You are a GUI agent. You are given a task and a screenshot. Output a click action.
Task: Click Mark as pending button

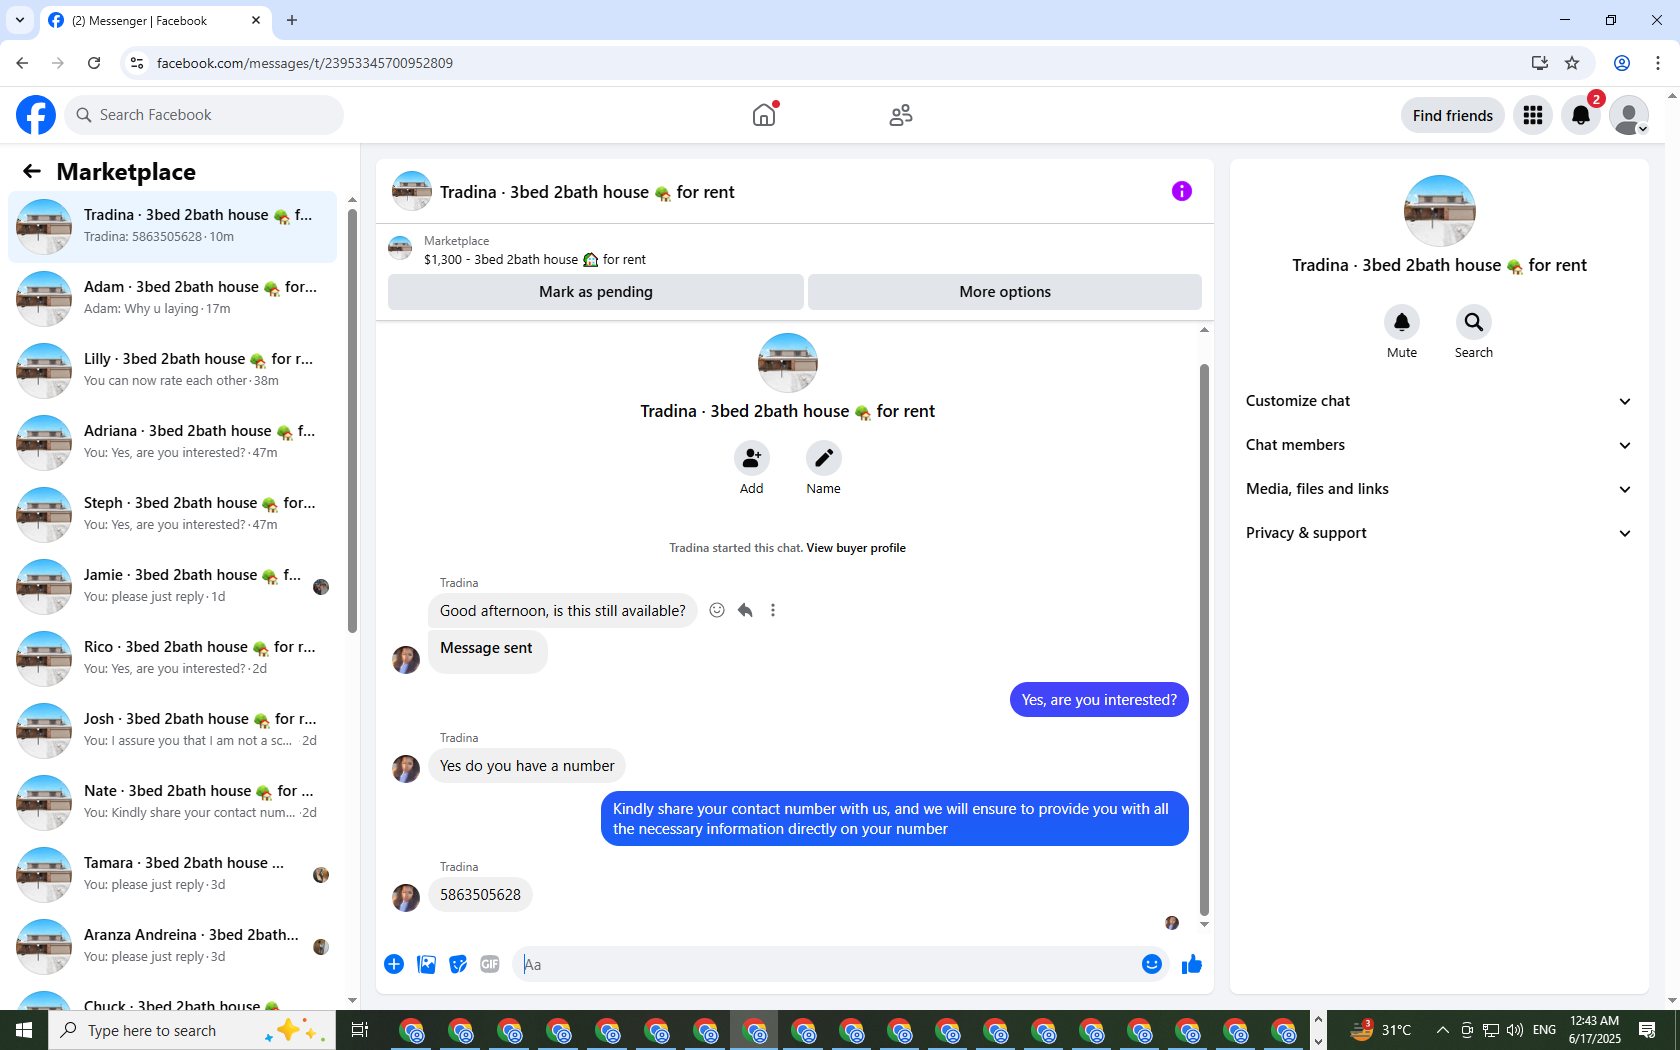(596, 292)
